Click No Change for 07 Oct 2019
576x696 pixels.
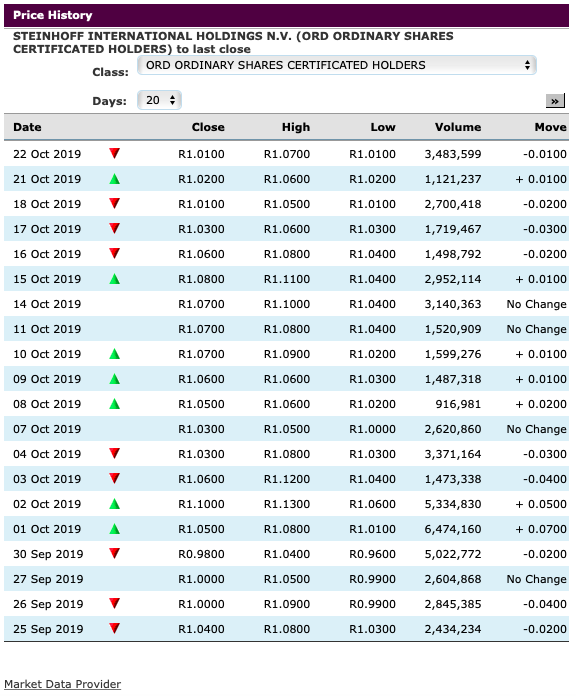pyautogui.click(x=537, y=429)
